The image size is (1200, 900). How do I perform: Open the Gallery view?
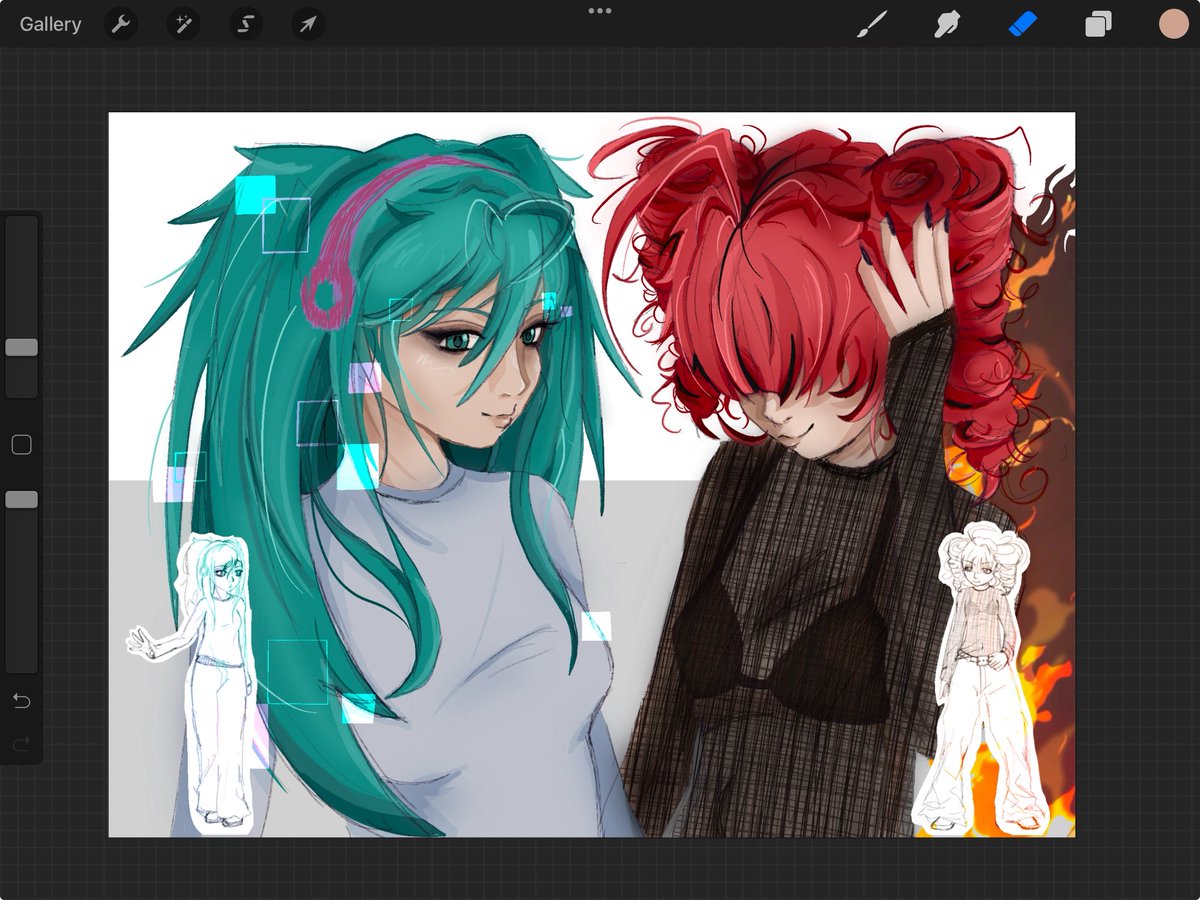pyautogui.click(x=50, y=24)
